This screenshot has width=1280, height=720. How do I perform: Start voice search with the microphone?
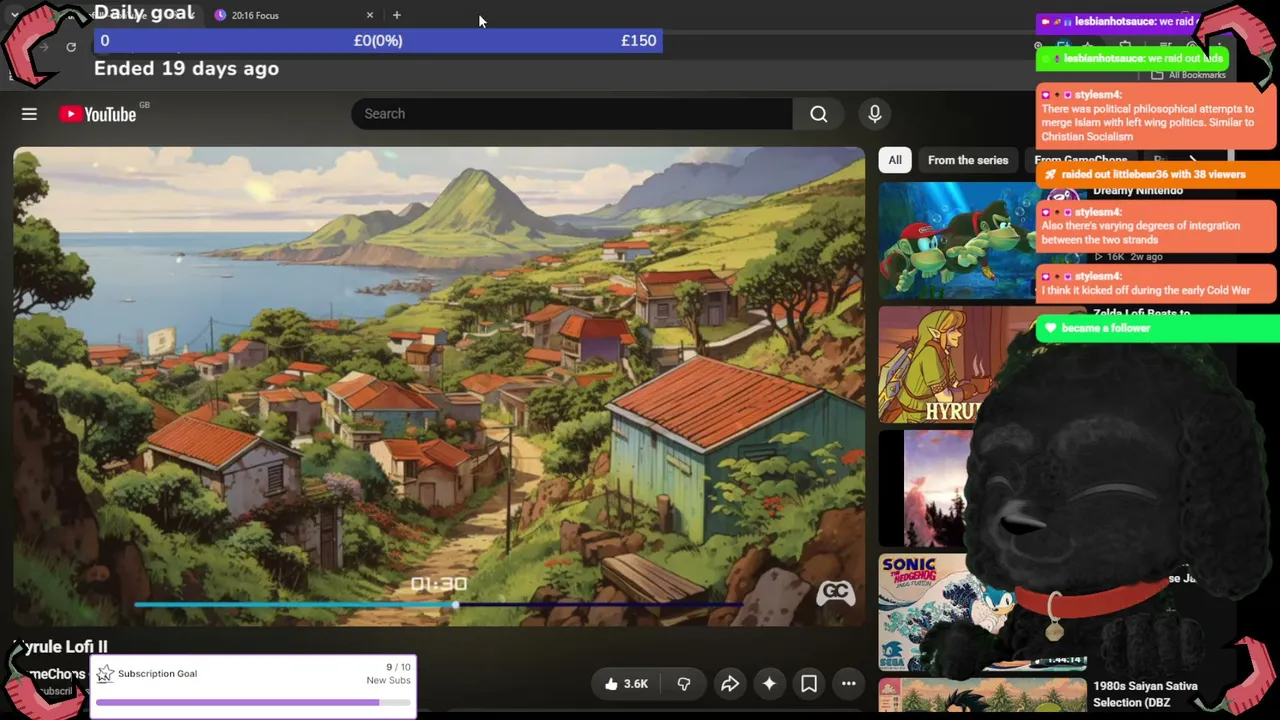[875, 114]
